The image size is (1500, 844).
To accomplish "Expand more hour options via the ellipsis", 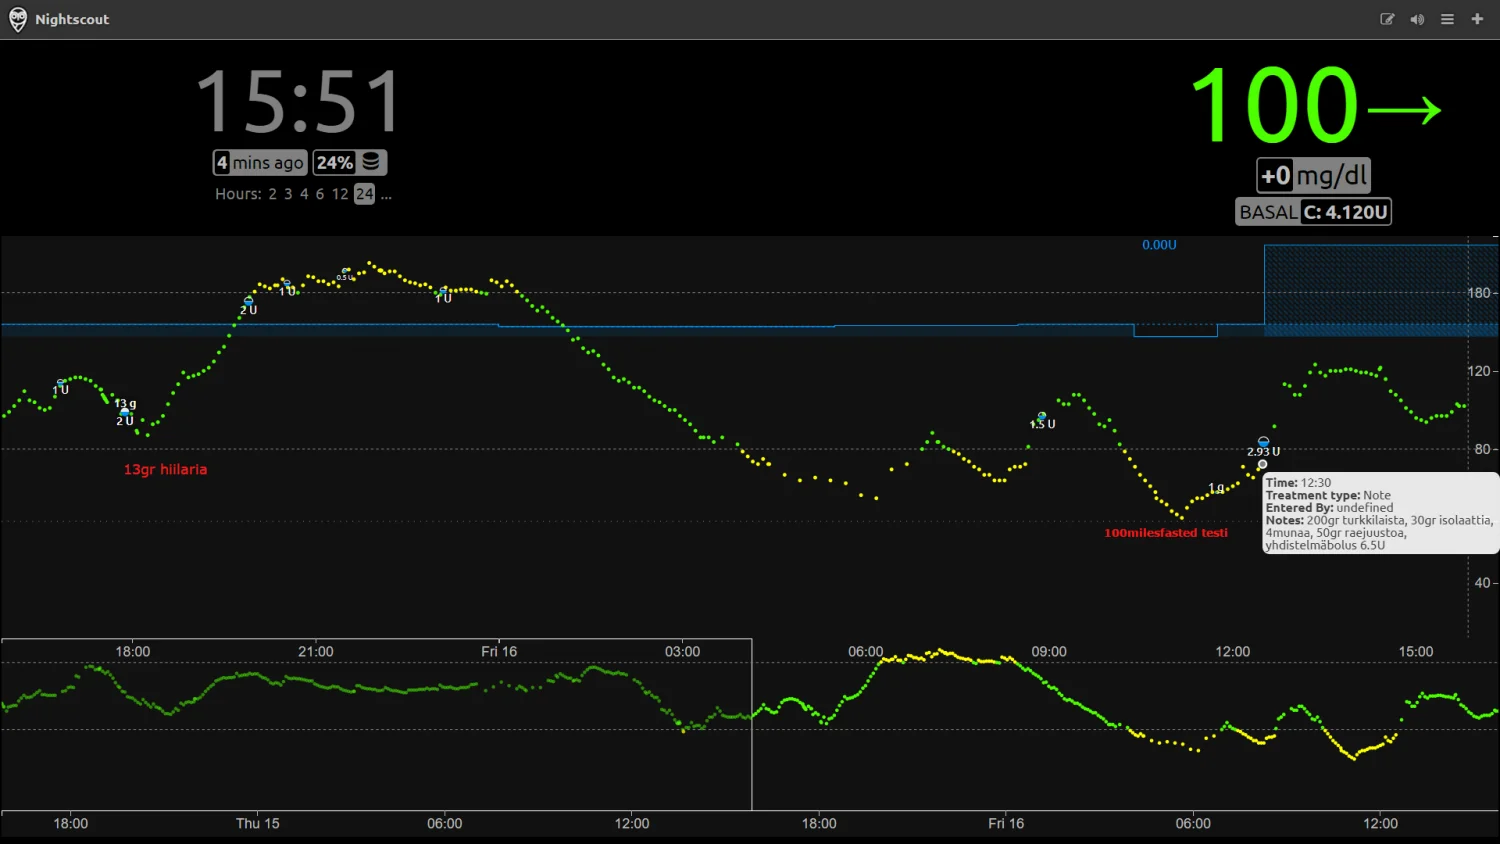I will click(386, 194).
